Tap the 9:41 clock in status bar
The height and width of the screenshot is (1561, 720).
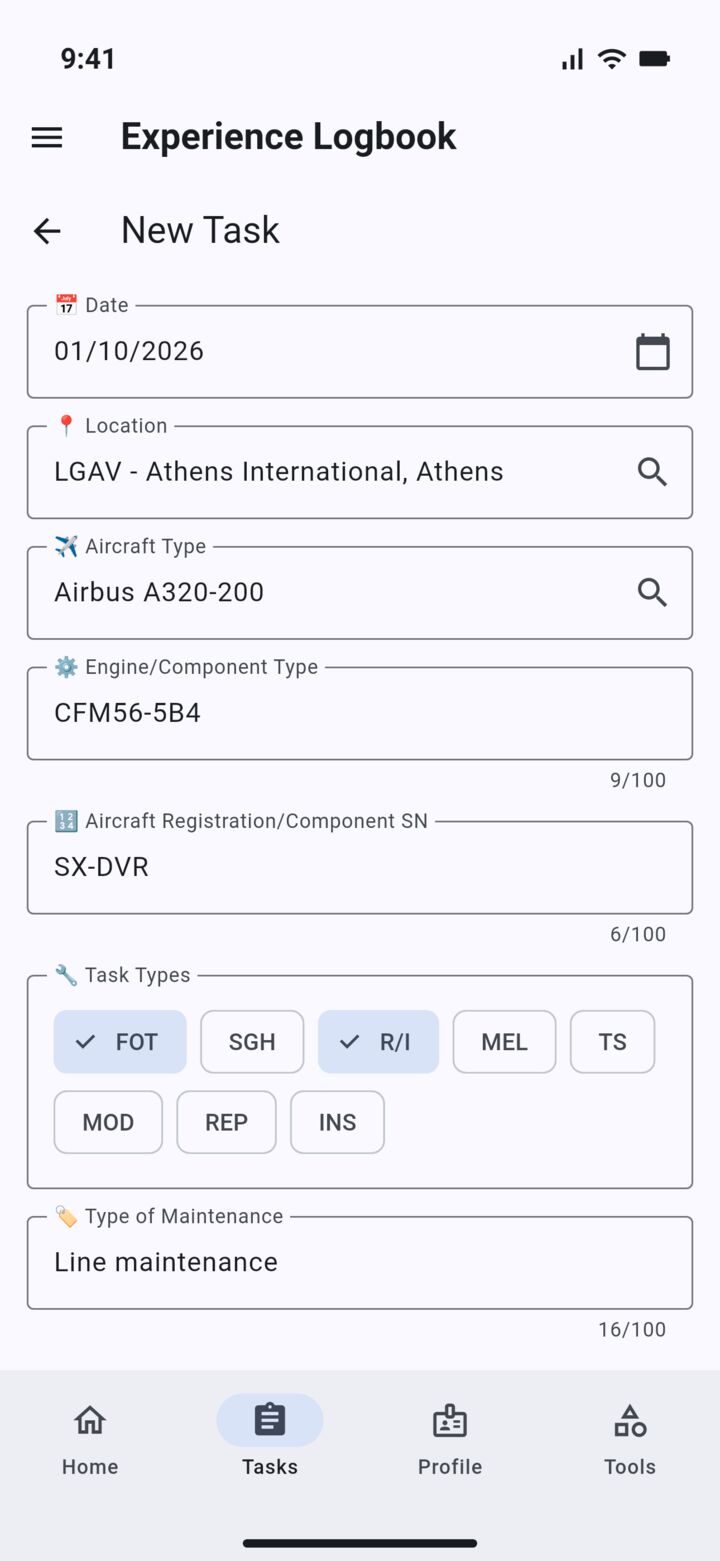tap(88, 59)
